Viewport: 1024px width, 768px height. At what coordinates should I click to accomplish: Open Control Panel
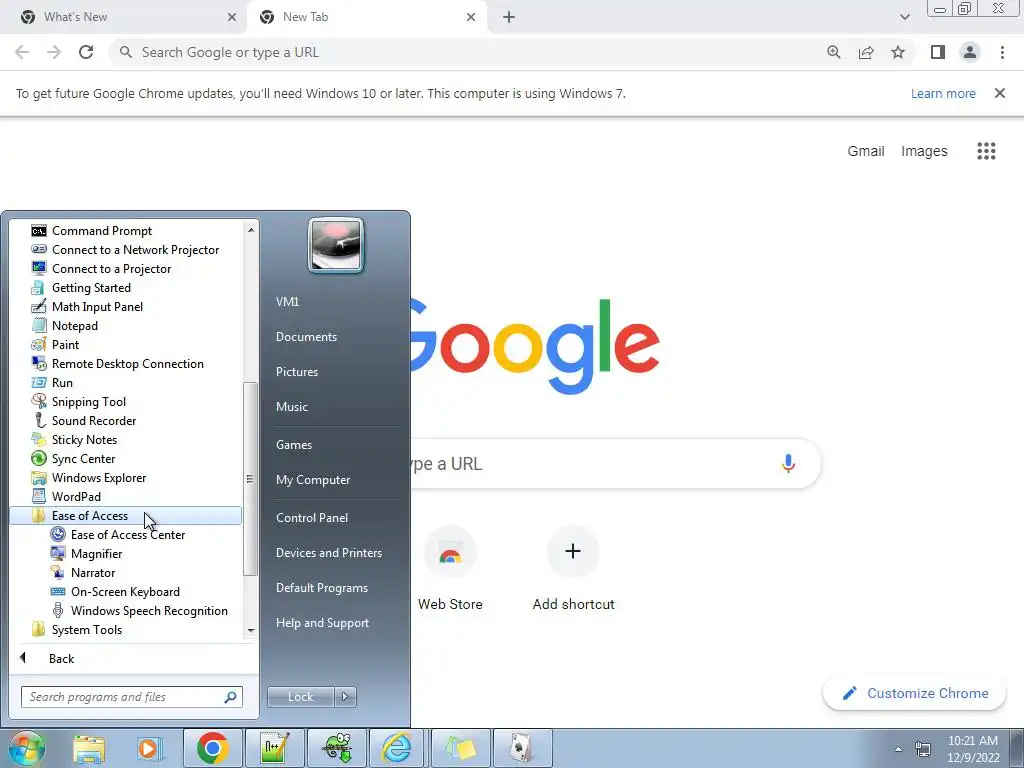pyautogui.click(x=312, y=517)
